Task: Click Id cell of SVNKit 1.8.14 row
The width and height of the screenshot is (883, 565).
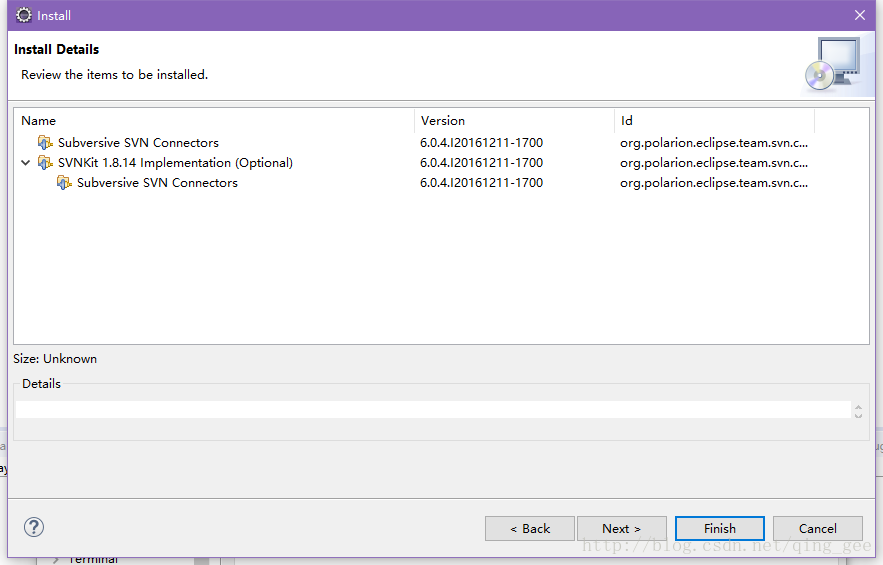Action: click(714, 163)
